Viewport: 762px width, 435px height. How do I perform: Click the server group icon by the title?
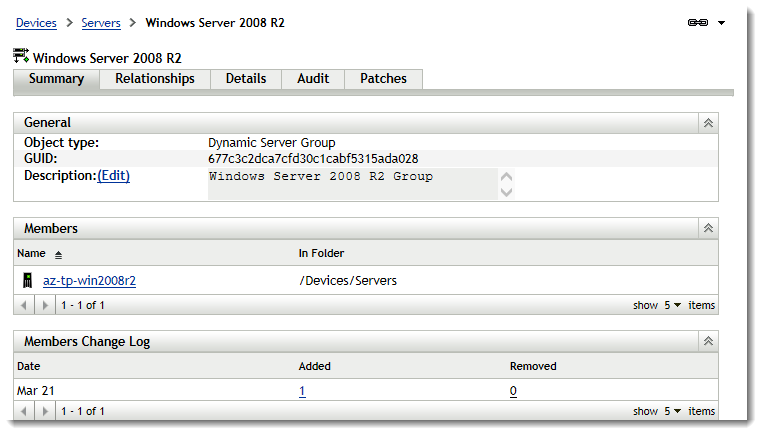[x=21, y=57]
